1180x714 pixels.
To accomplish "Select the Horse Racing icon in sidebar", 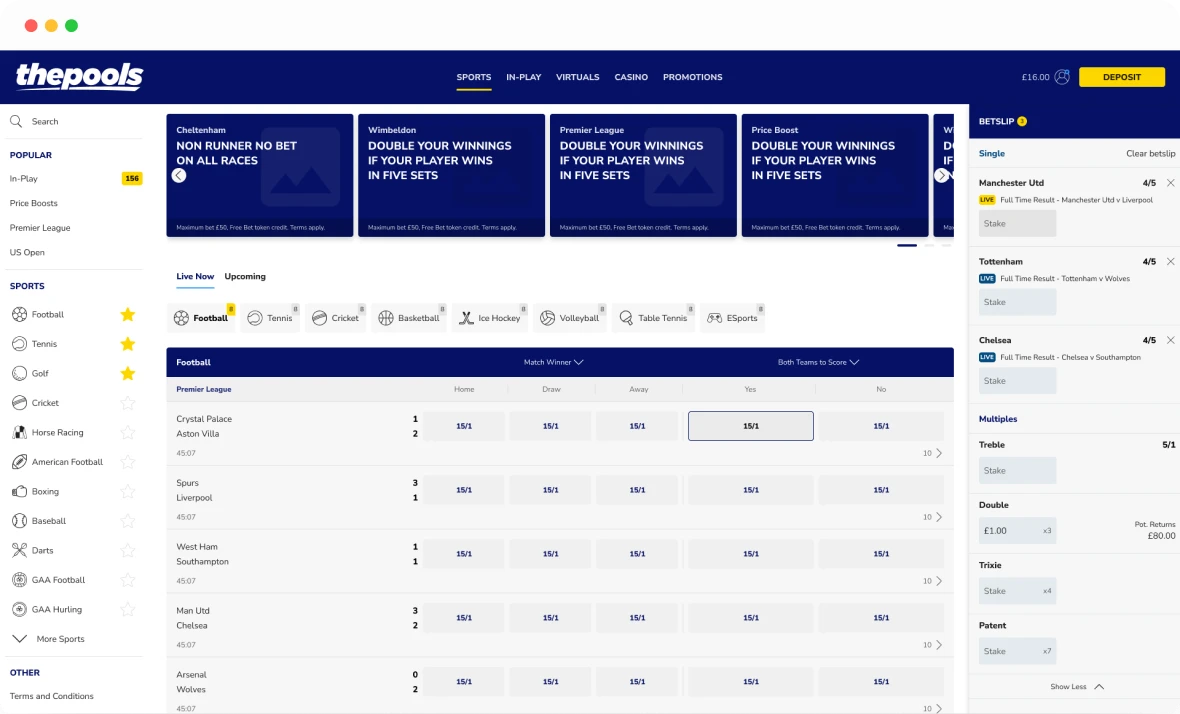I will 20,433.
